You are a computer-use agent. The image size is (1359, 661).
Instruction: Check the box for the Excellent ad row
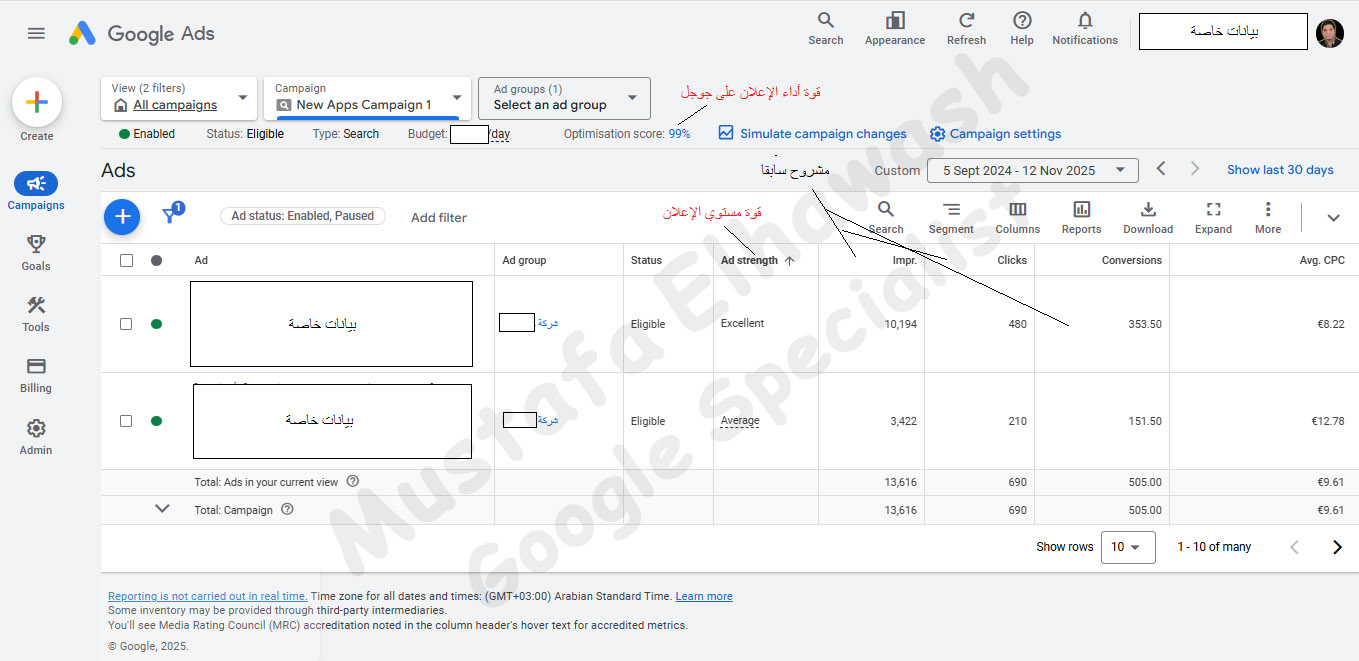click(126, 324)
